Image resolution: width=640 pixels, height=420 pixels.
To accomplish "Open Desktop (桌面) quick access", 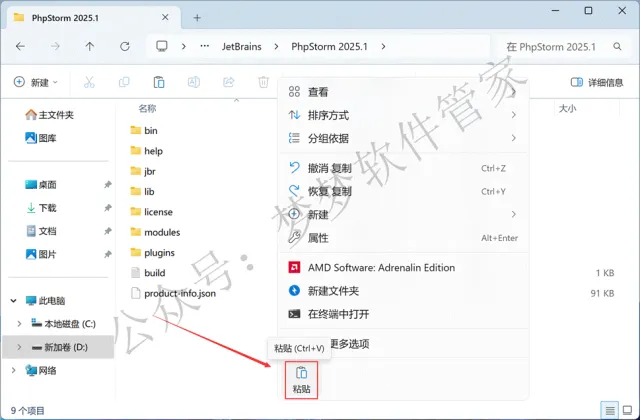I will pos(41,185).
